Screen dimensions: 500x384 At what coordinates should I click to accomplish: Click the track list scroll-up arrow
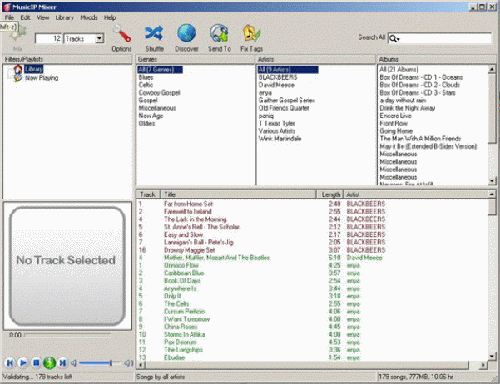(x=492, y=194)
